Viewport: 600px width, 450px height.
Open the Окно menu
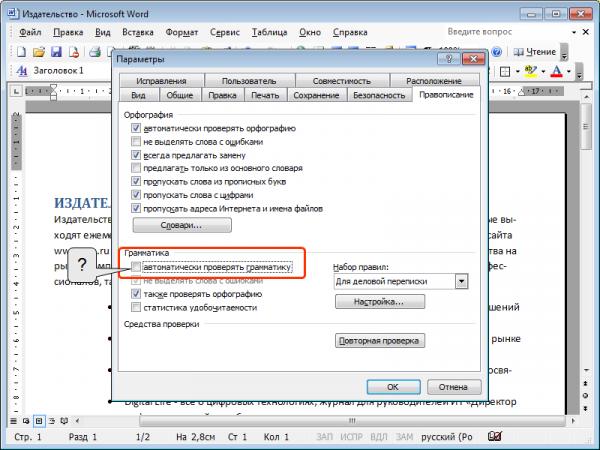tap(310, 32)
